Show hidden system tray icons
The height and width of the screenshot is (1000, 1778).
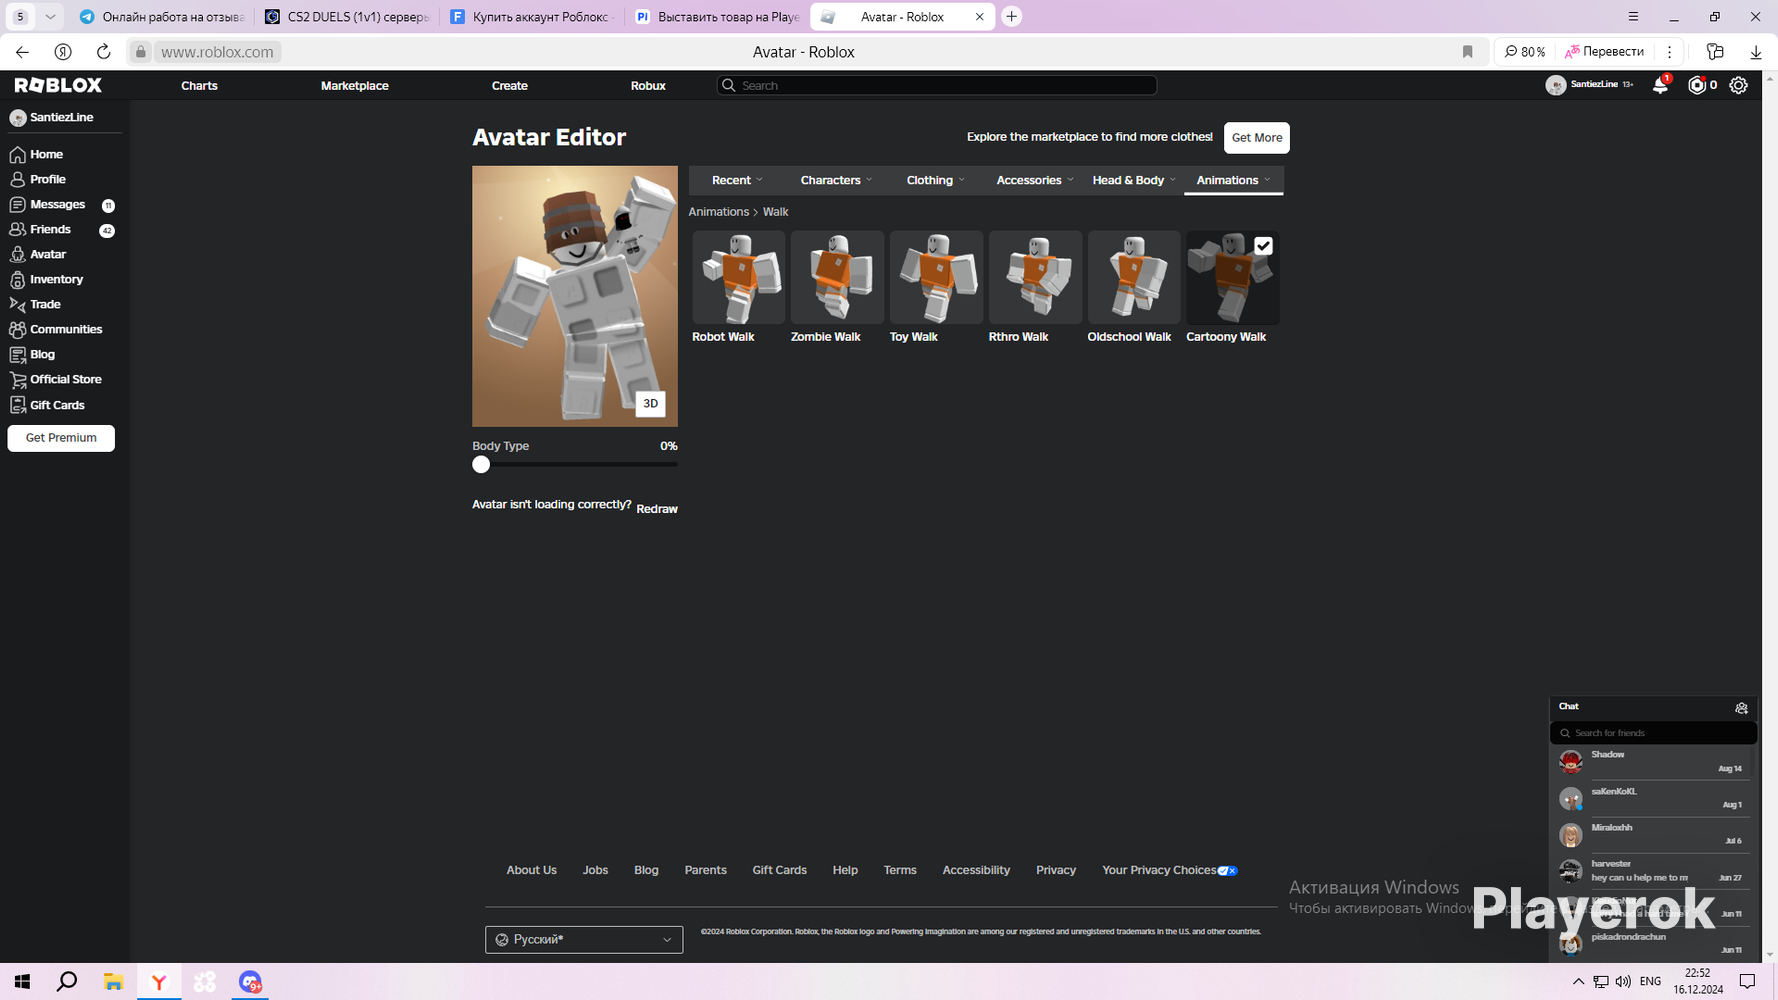tap(1578, 982)
